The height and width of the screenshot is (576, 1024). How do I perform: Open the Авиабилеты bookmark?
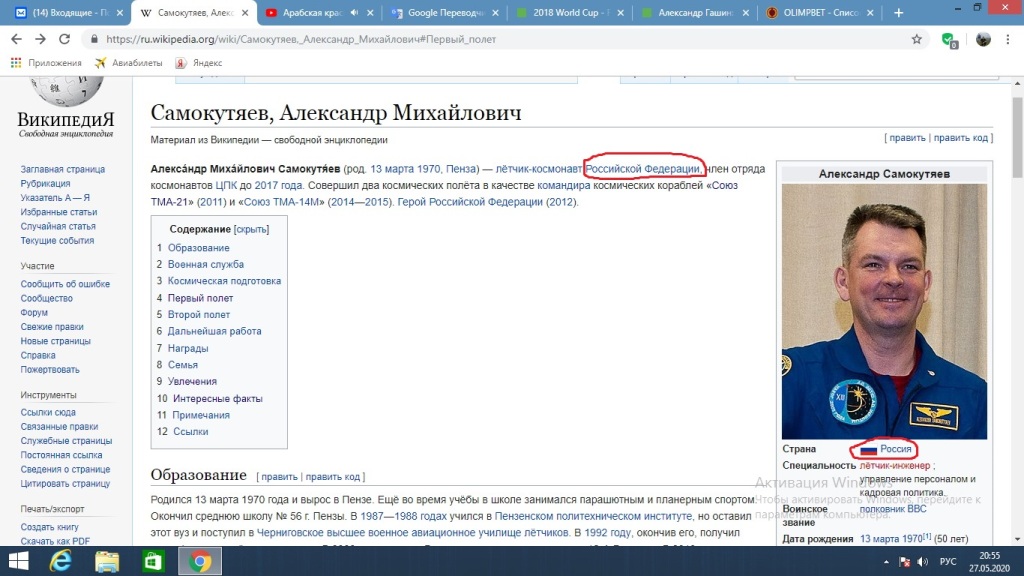(x=129, y=63)
